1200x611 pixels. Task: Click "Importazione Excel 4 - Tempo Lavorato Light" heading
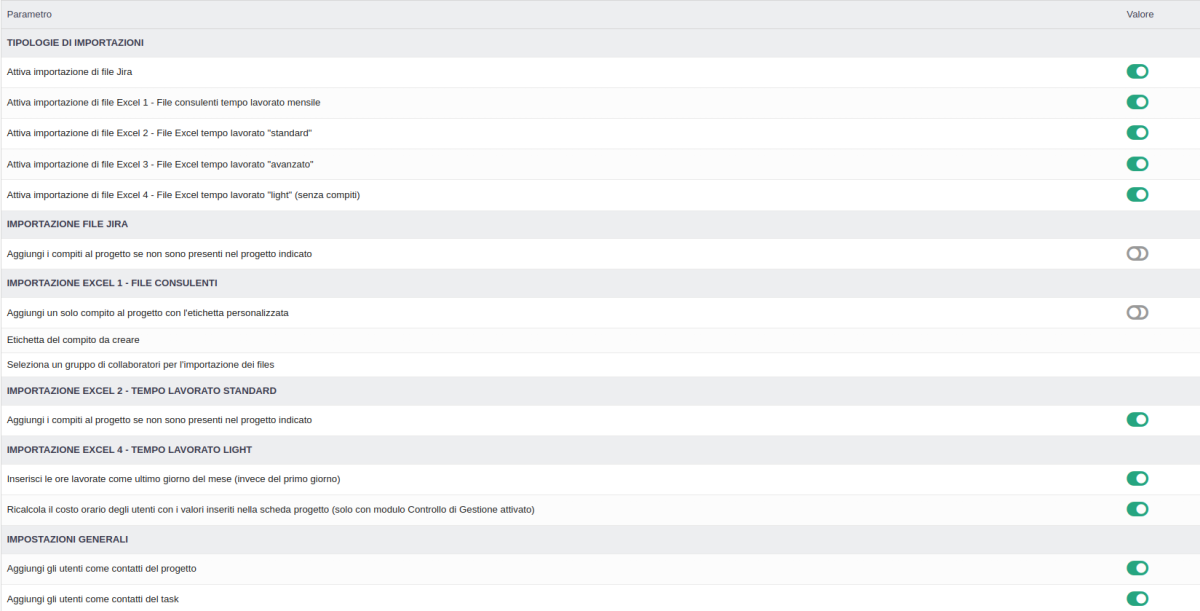pos(130,449)
